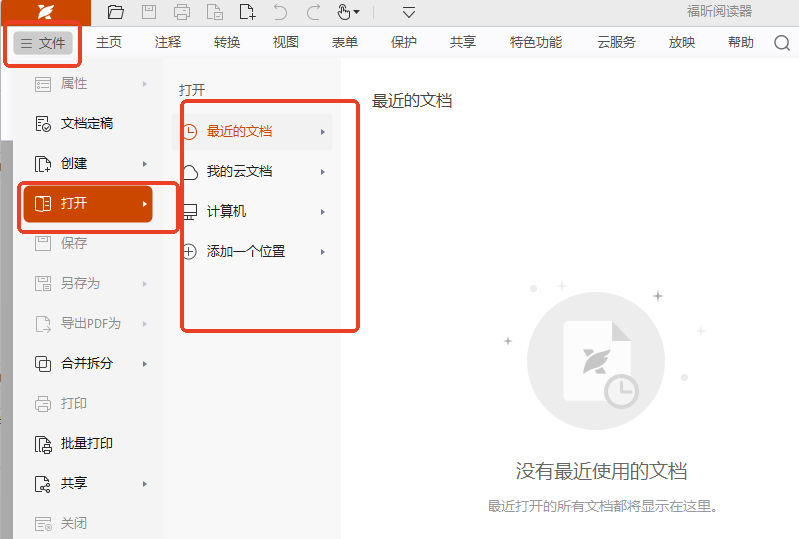The image size is (799, 539).
Task: Click the plus circle icon beside 添加一个位置
Action: (190, 252)
